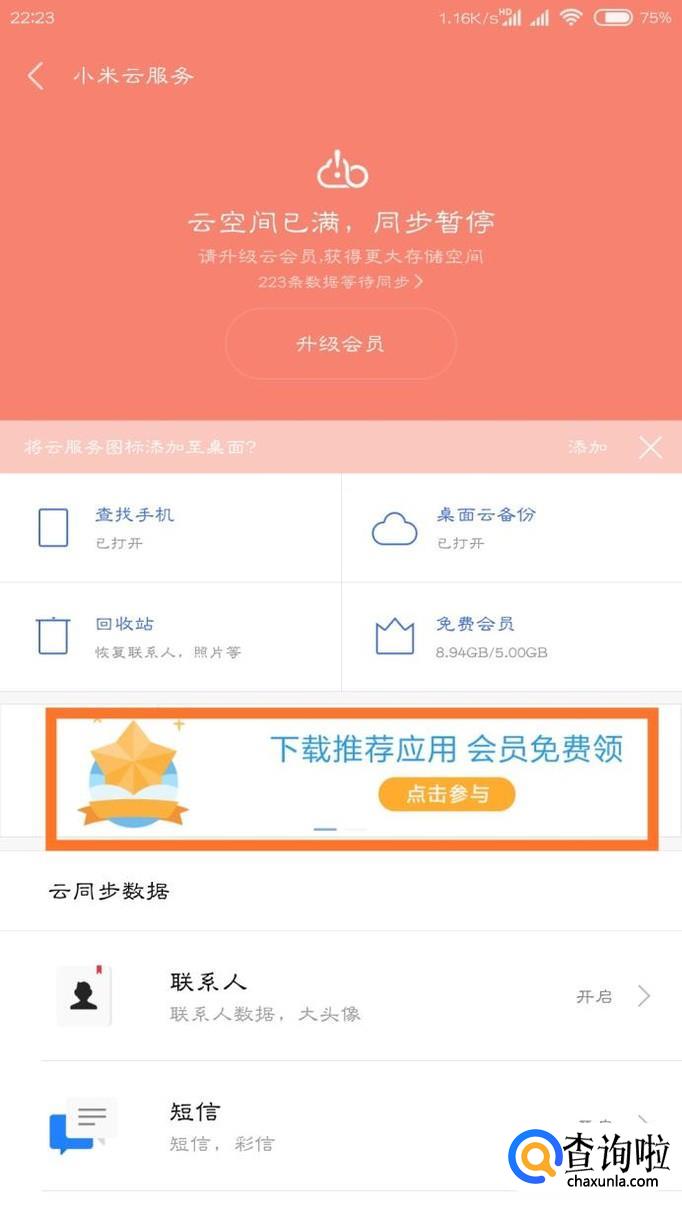This screenshot has width=682, height=1212.
Task: Click the cloud warning icon at top
Action: click(342, 169)
